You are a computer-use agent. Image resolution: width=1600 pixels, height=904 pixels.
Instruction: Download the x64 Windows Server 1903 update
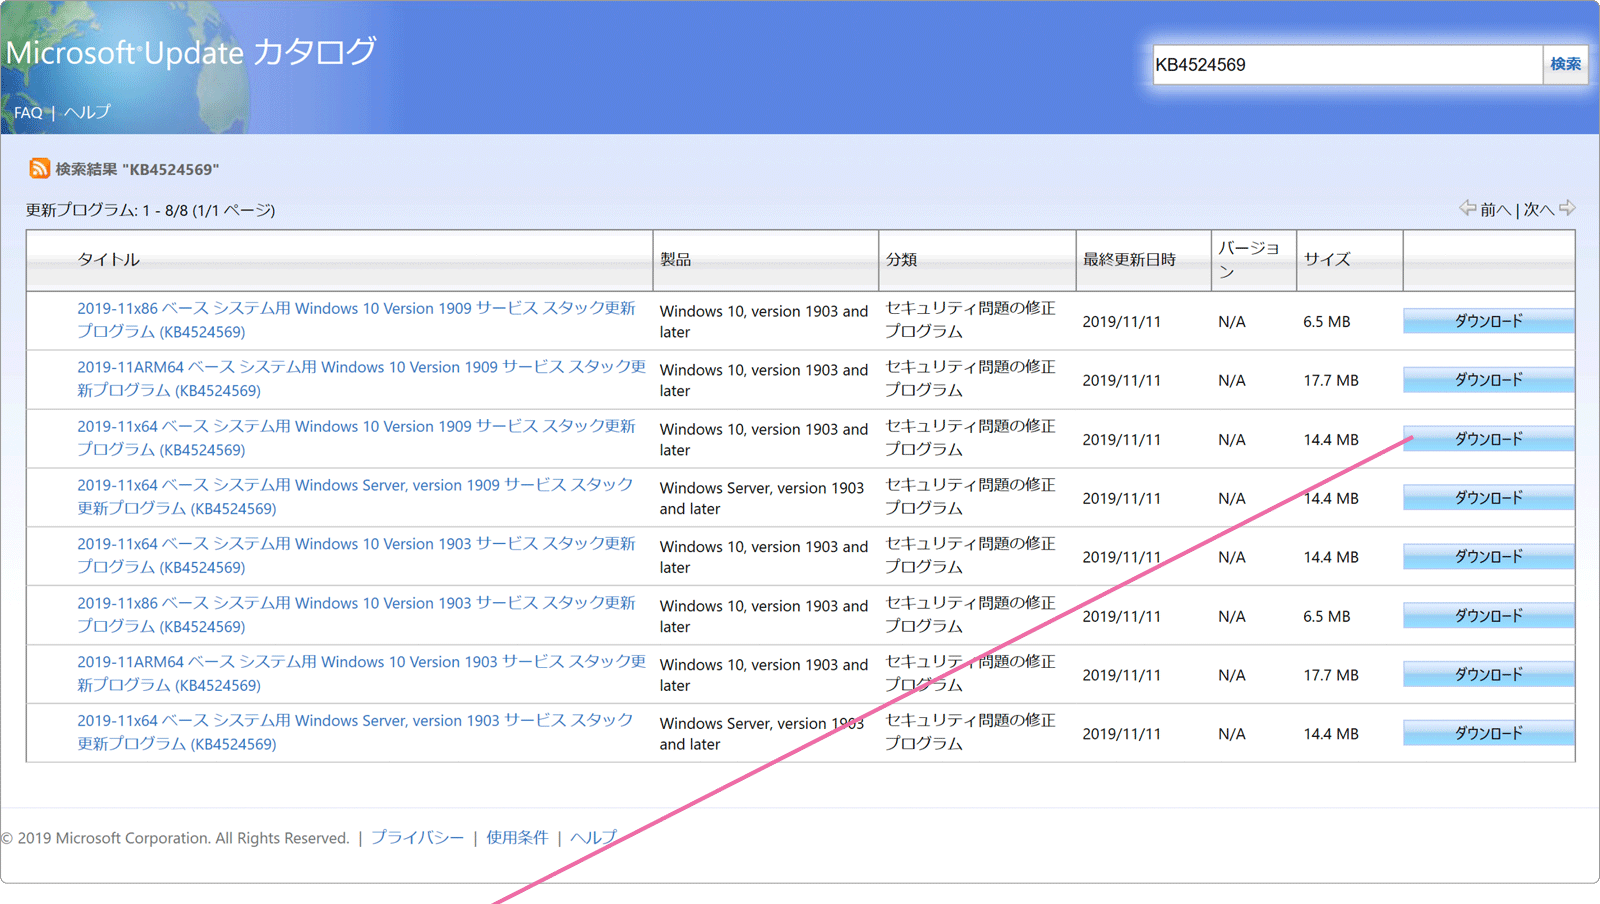click(1488, 734)
